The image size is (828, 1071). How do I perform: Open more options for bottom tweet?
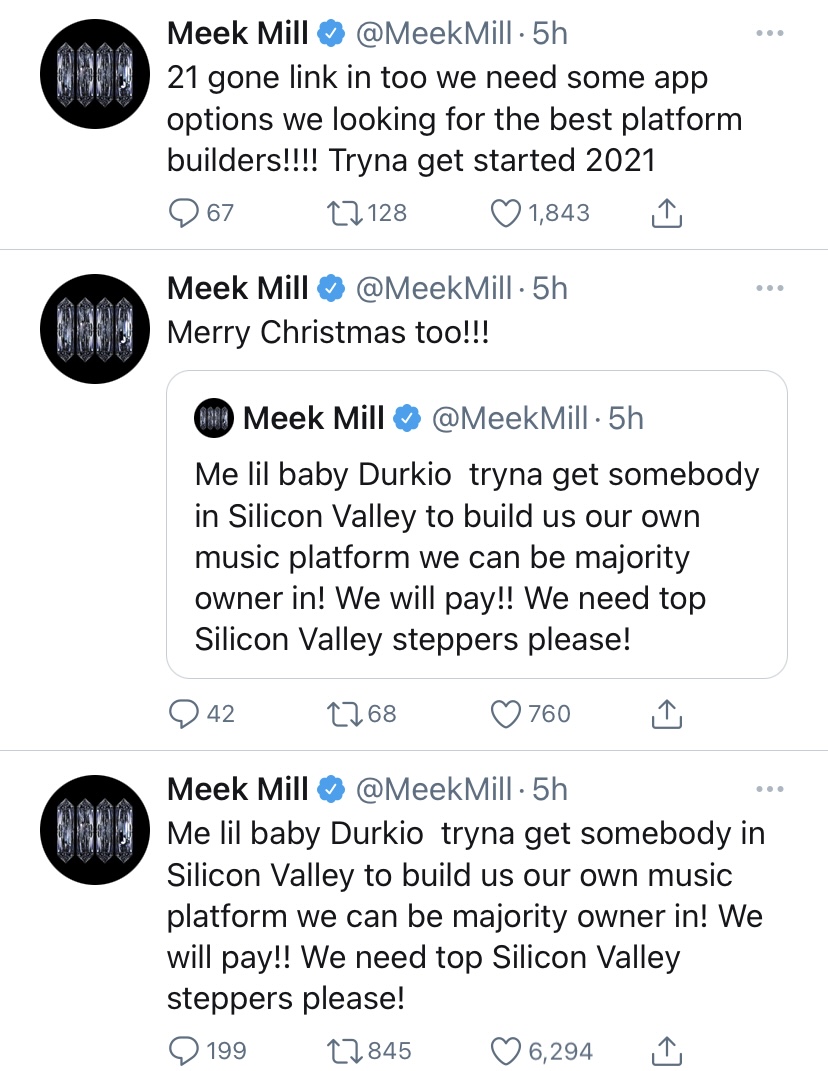pos(770,789)
